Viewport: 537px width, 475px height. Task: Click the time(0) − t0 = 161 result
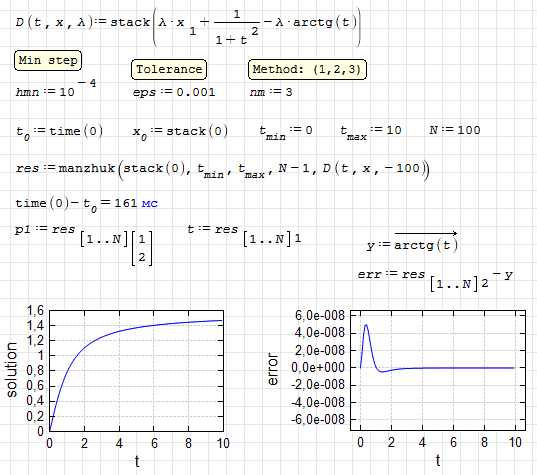76,205
